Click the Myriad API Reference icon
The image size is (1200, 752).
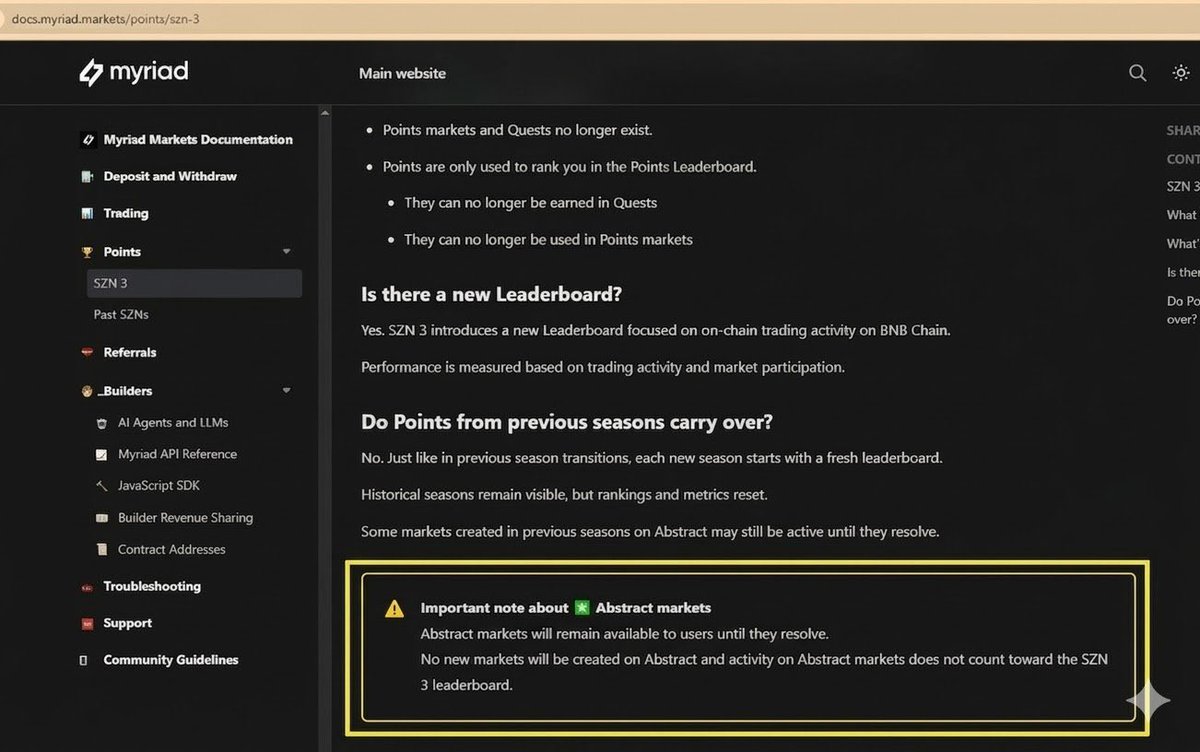tap(101, 455)
